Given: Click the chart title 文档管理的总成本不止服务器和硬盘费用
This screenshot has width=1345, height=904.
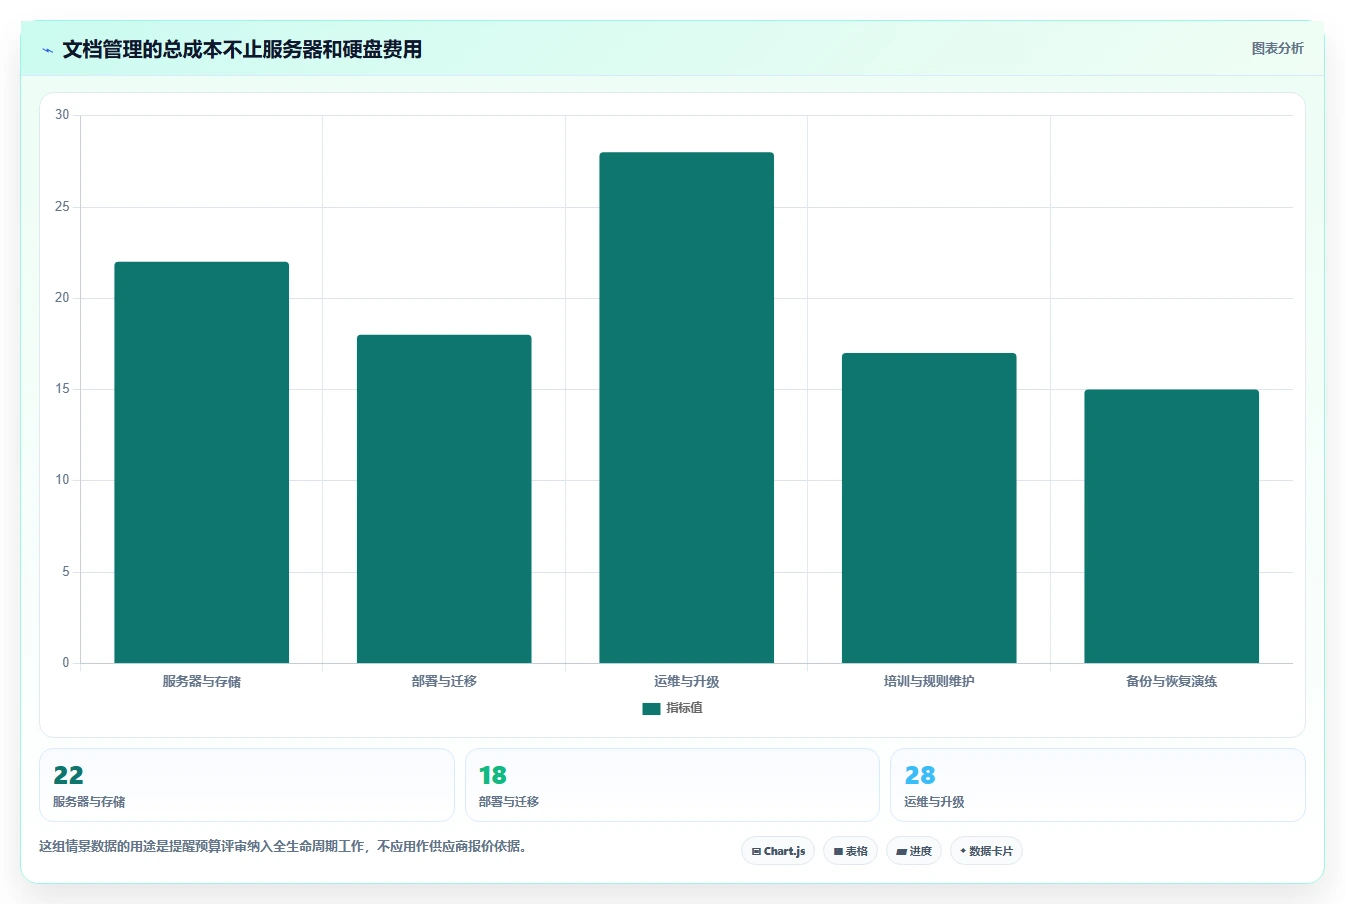Looking at the screenshot, I should pyautogui.click(x=242, y=50).
